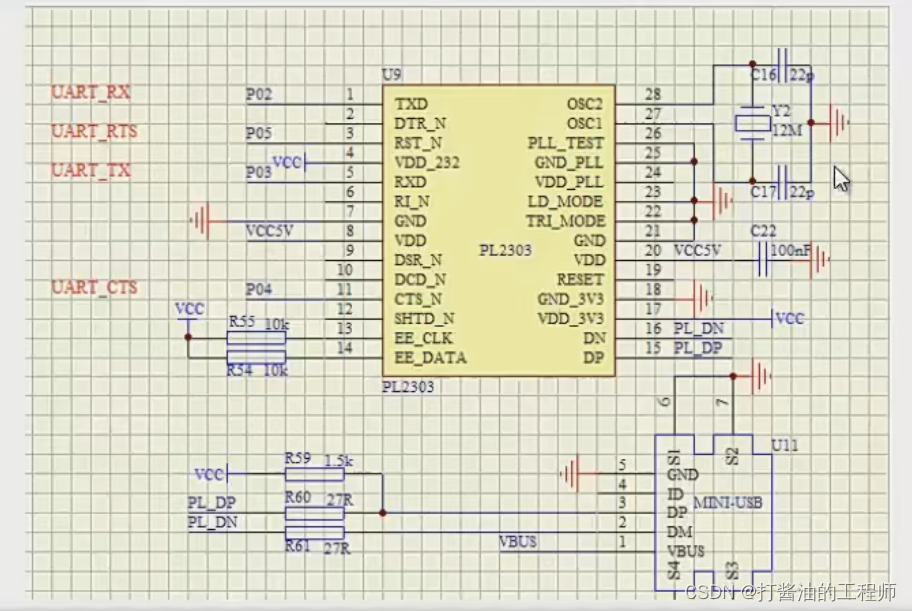Select the MINI-USB component text
This screenshot has height=611, width=912.
pyautogui.click(x=728, y=503)
